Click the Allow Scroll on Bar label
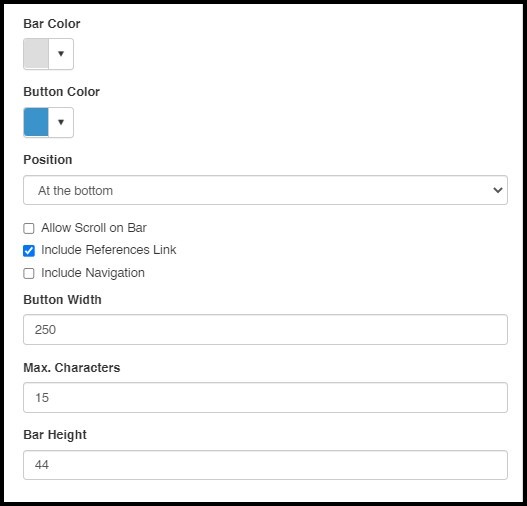The height and width of the screenshot is (506, 527). tap(94, 228)
